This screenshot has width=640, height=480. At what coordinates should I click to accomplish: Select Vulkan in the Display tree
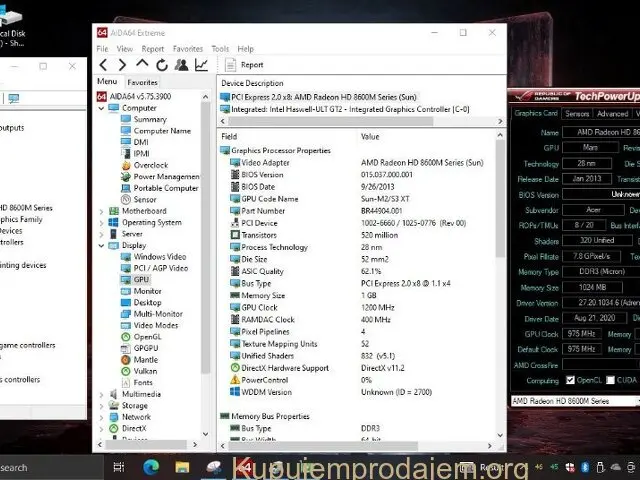145,371
